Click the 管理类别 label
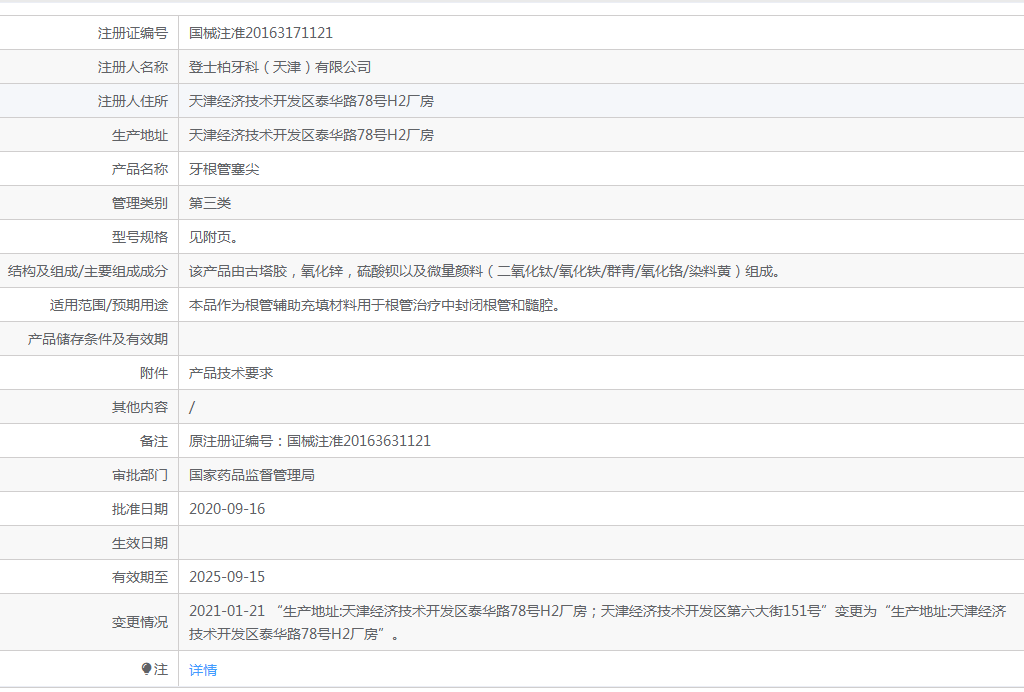This screenshot has width=1024, height=692. (x=140, y=203)
